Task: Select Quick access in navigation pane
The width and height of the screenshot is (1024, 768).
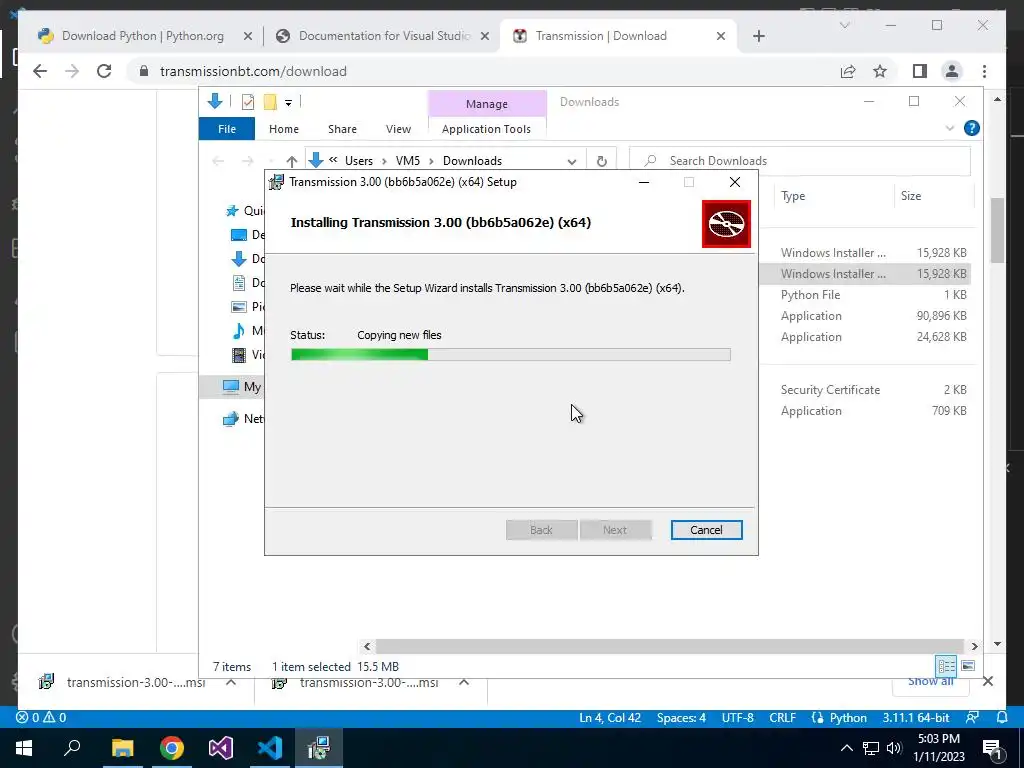Action: tap(245, 211)
